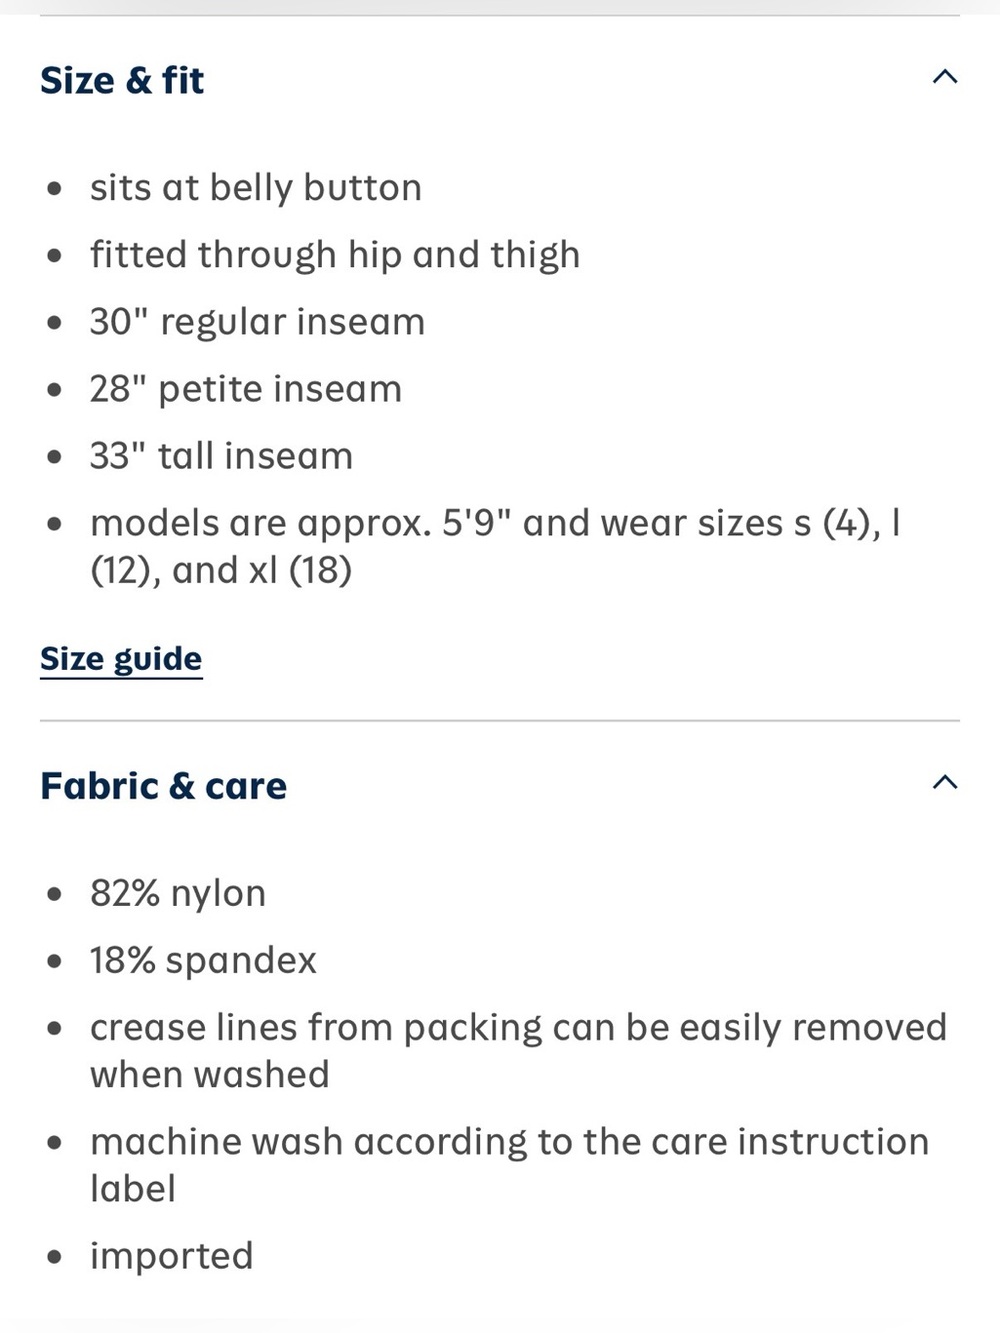
Task: Click the 33" tall inseam line
Action: click(x=222, y=456)
